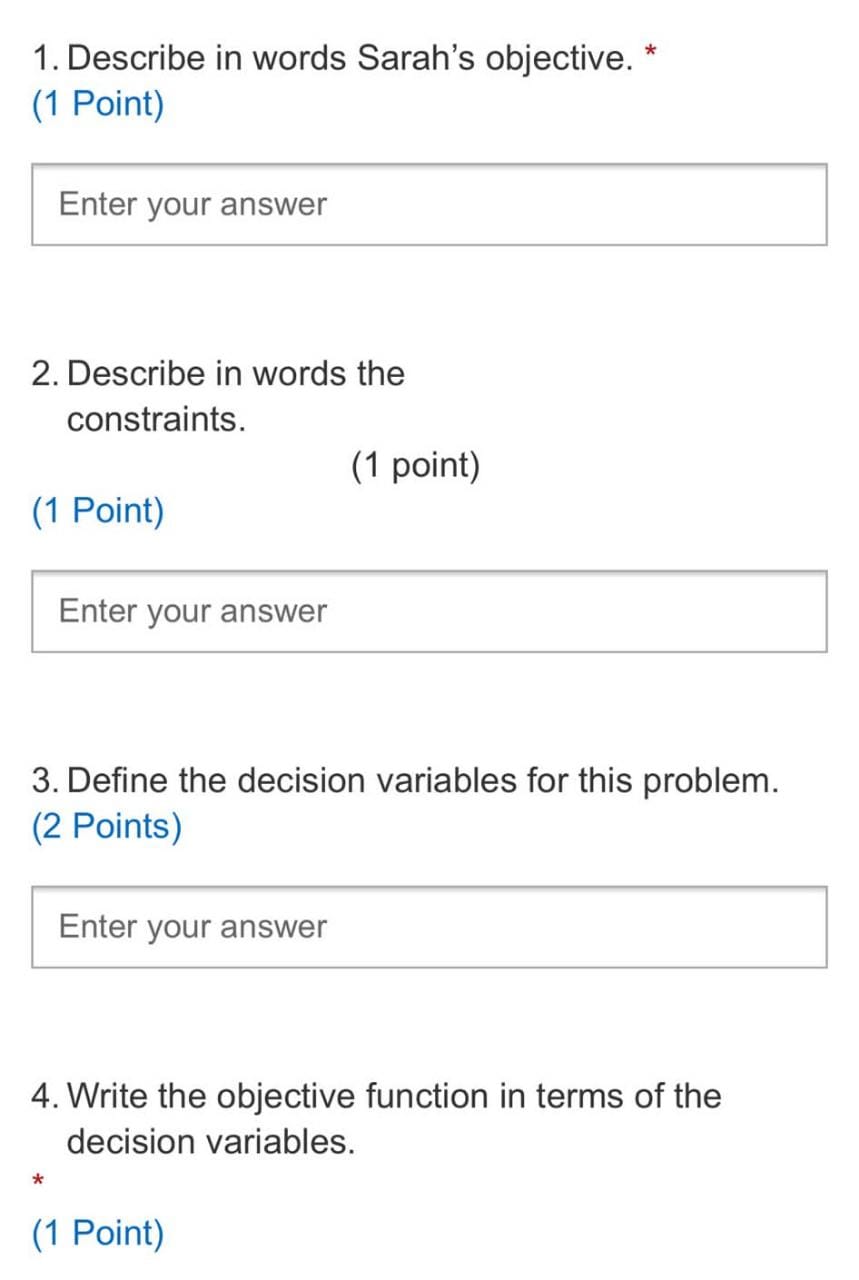The width and height of the screenshot is (859, 1280).
Task: Click the question number "2."
Action: click(45, 374)
